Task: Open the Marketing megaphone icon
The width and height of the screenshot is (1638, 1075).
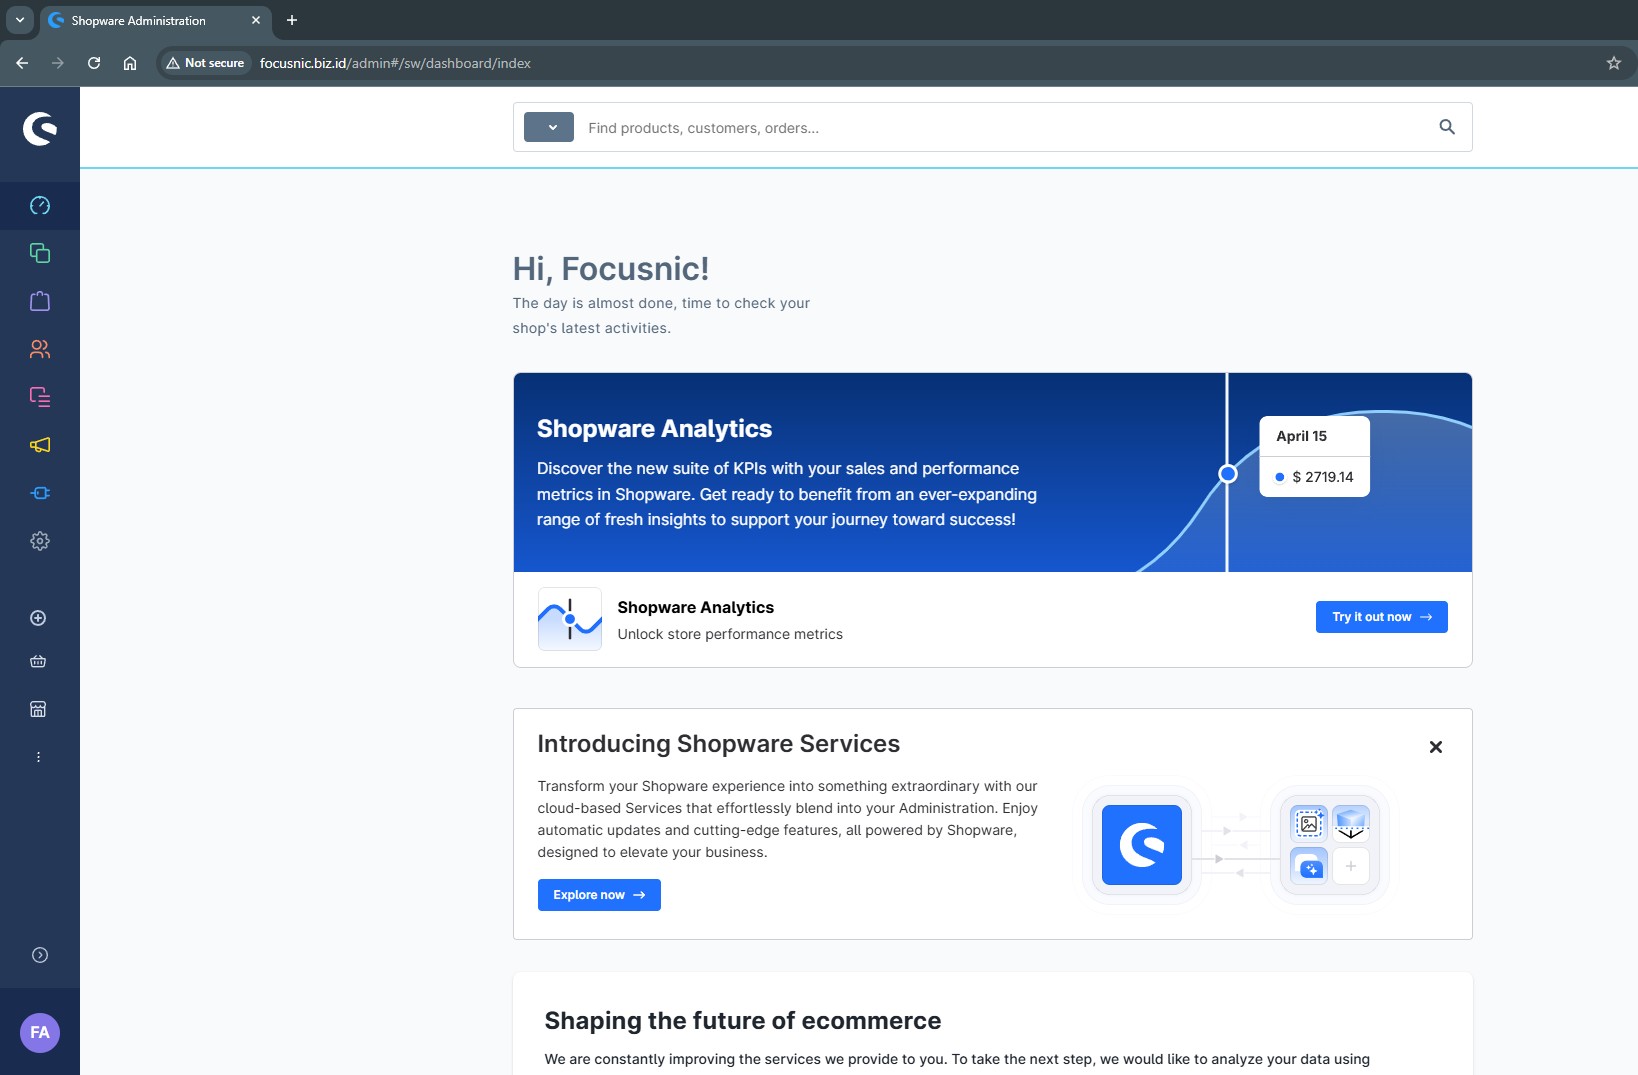Action: pos(40,445)
